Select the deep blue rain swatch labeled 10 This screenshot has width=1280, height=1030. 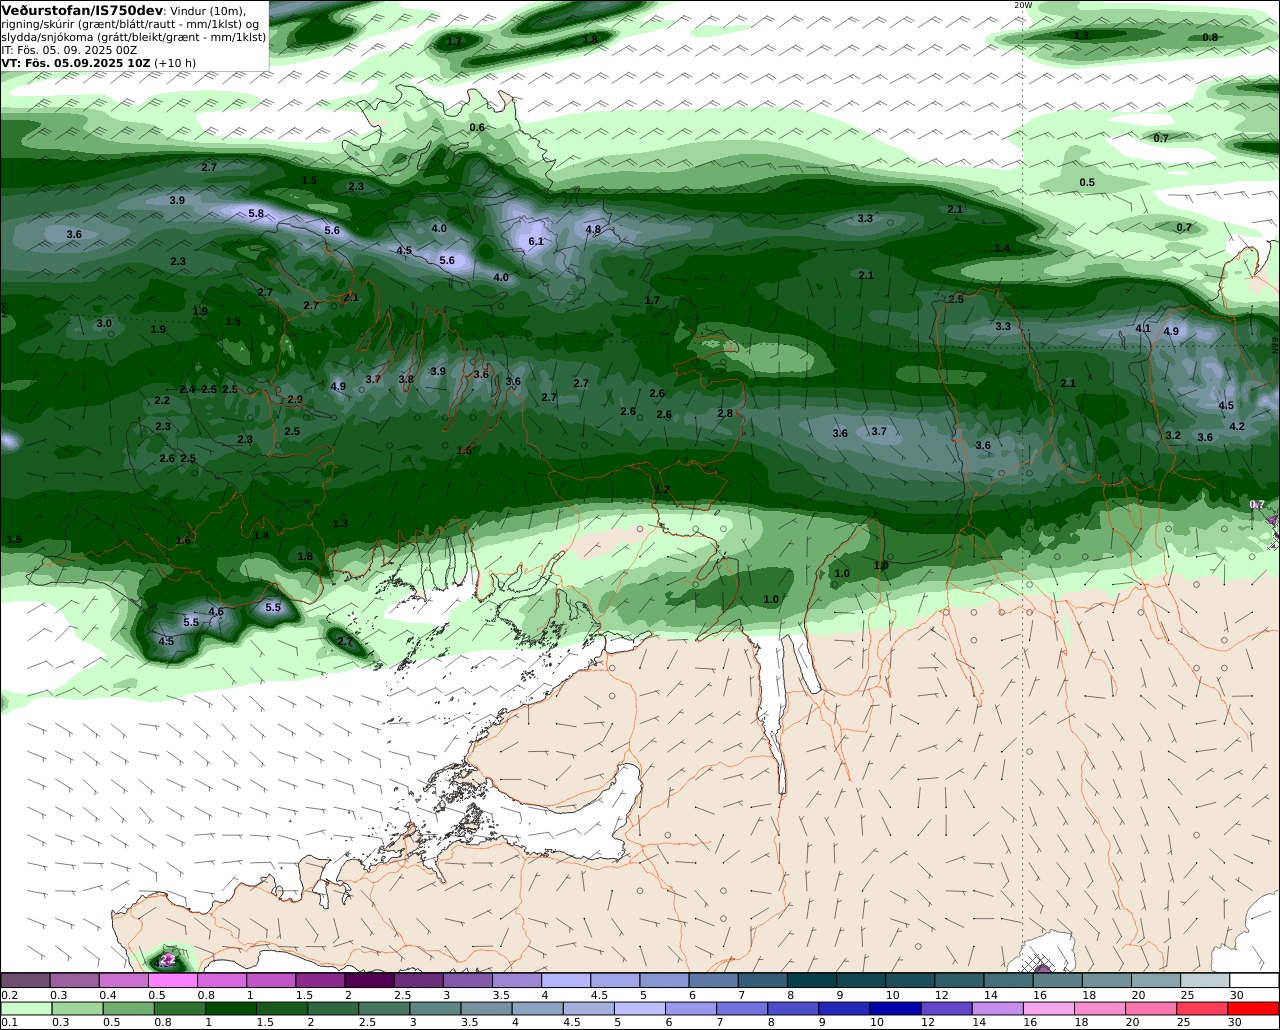tap(894, 1009)
